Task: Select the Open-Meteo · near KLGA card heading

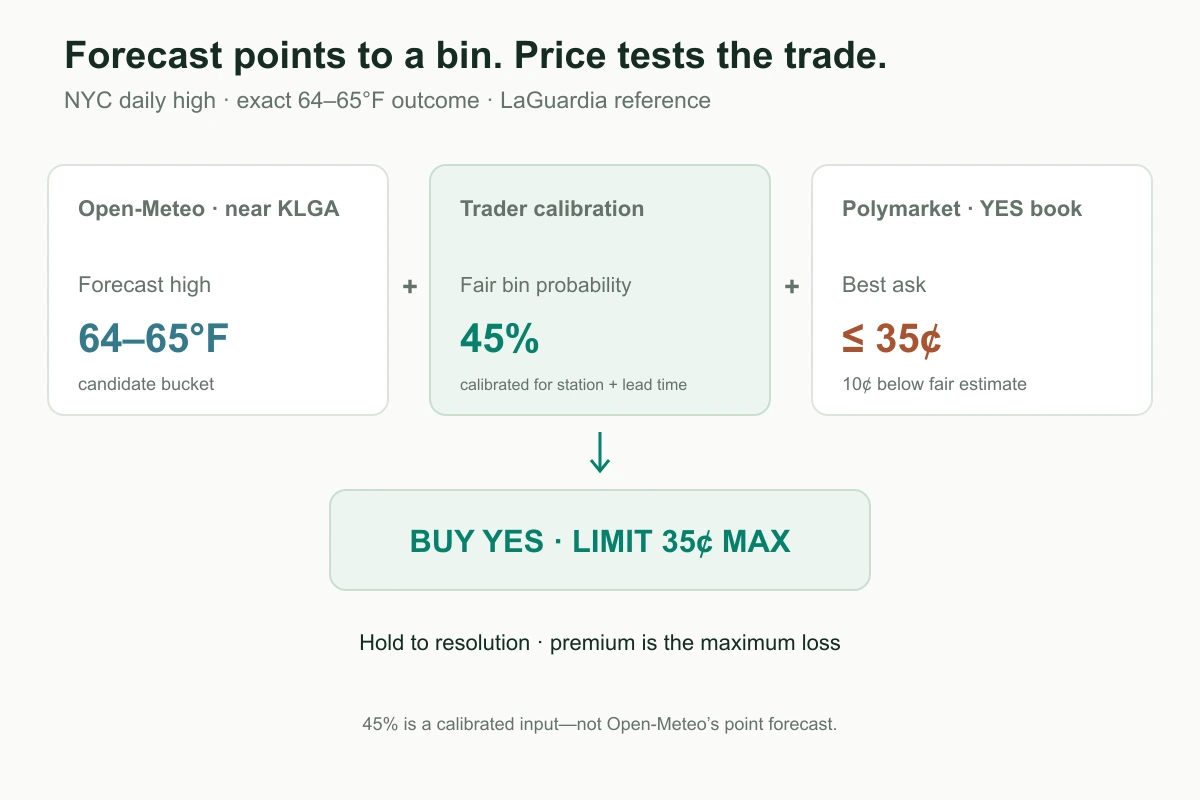Action: 208,209
